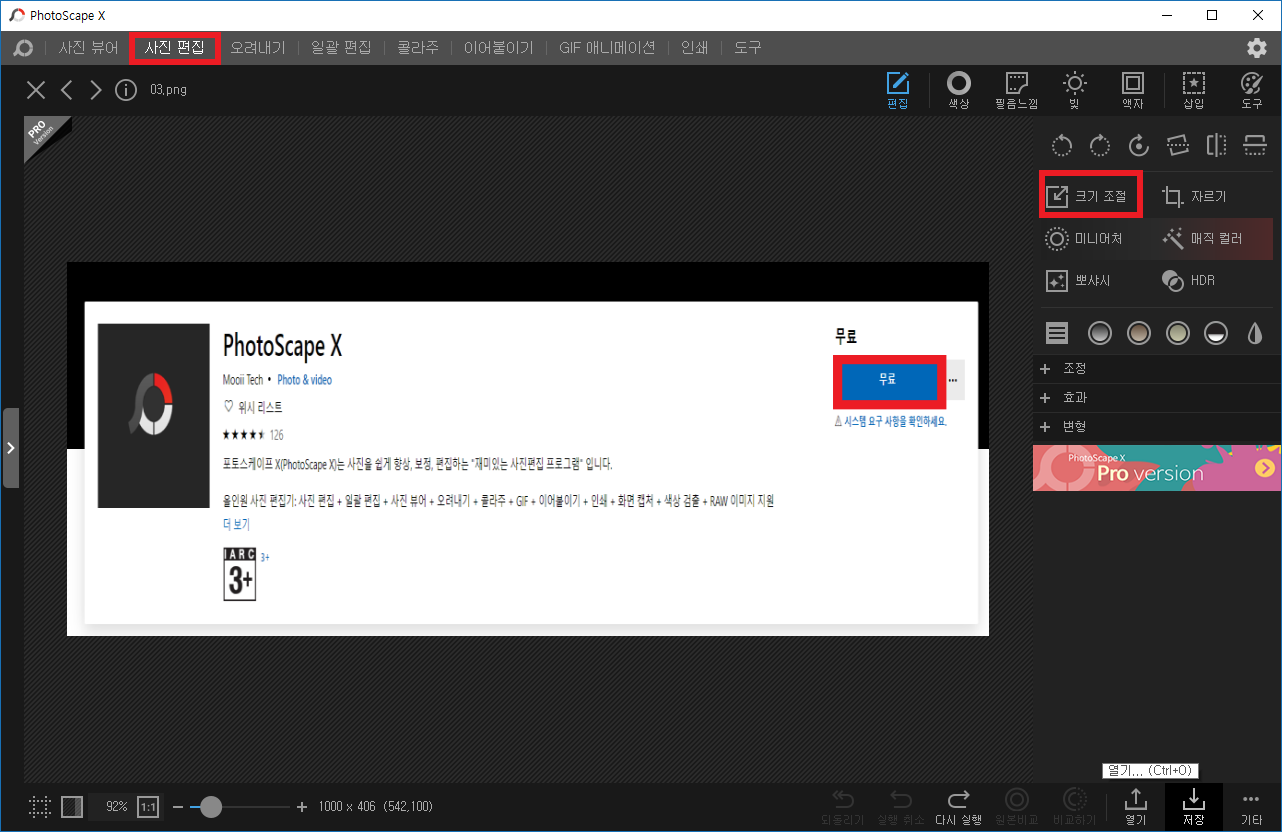Screen dimensions: 1282x832
Task: Click the 다시 실행 redo button
Action: click(958, 807)
